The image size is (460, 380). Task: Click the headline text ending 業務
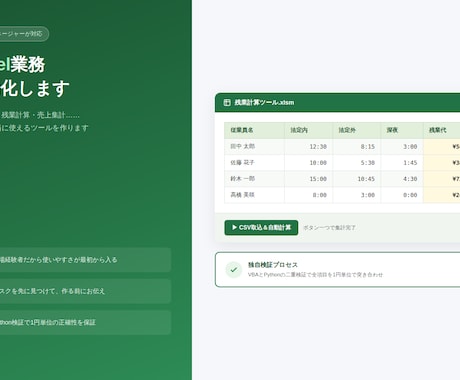click(22, 64)
